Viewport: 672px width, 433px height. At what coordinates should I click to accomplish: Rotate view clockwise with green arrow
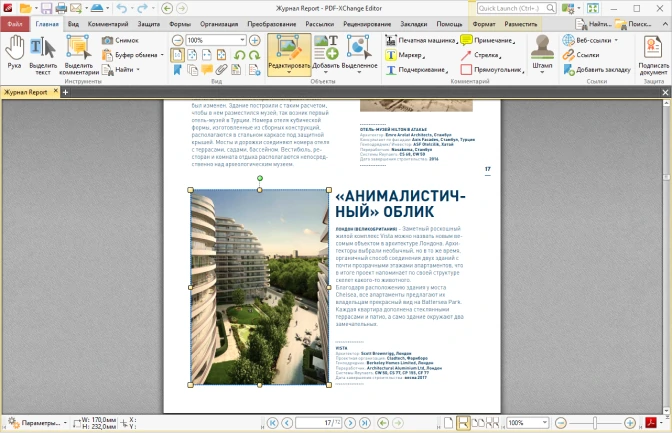255,55
